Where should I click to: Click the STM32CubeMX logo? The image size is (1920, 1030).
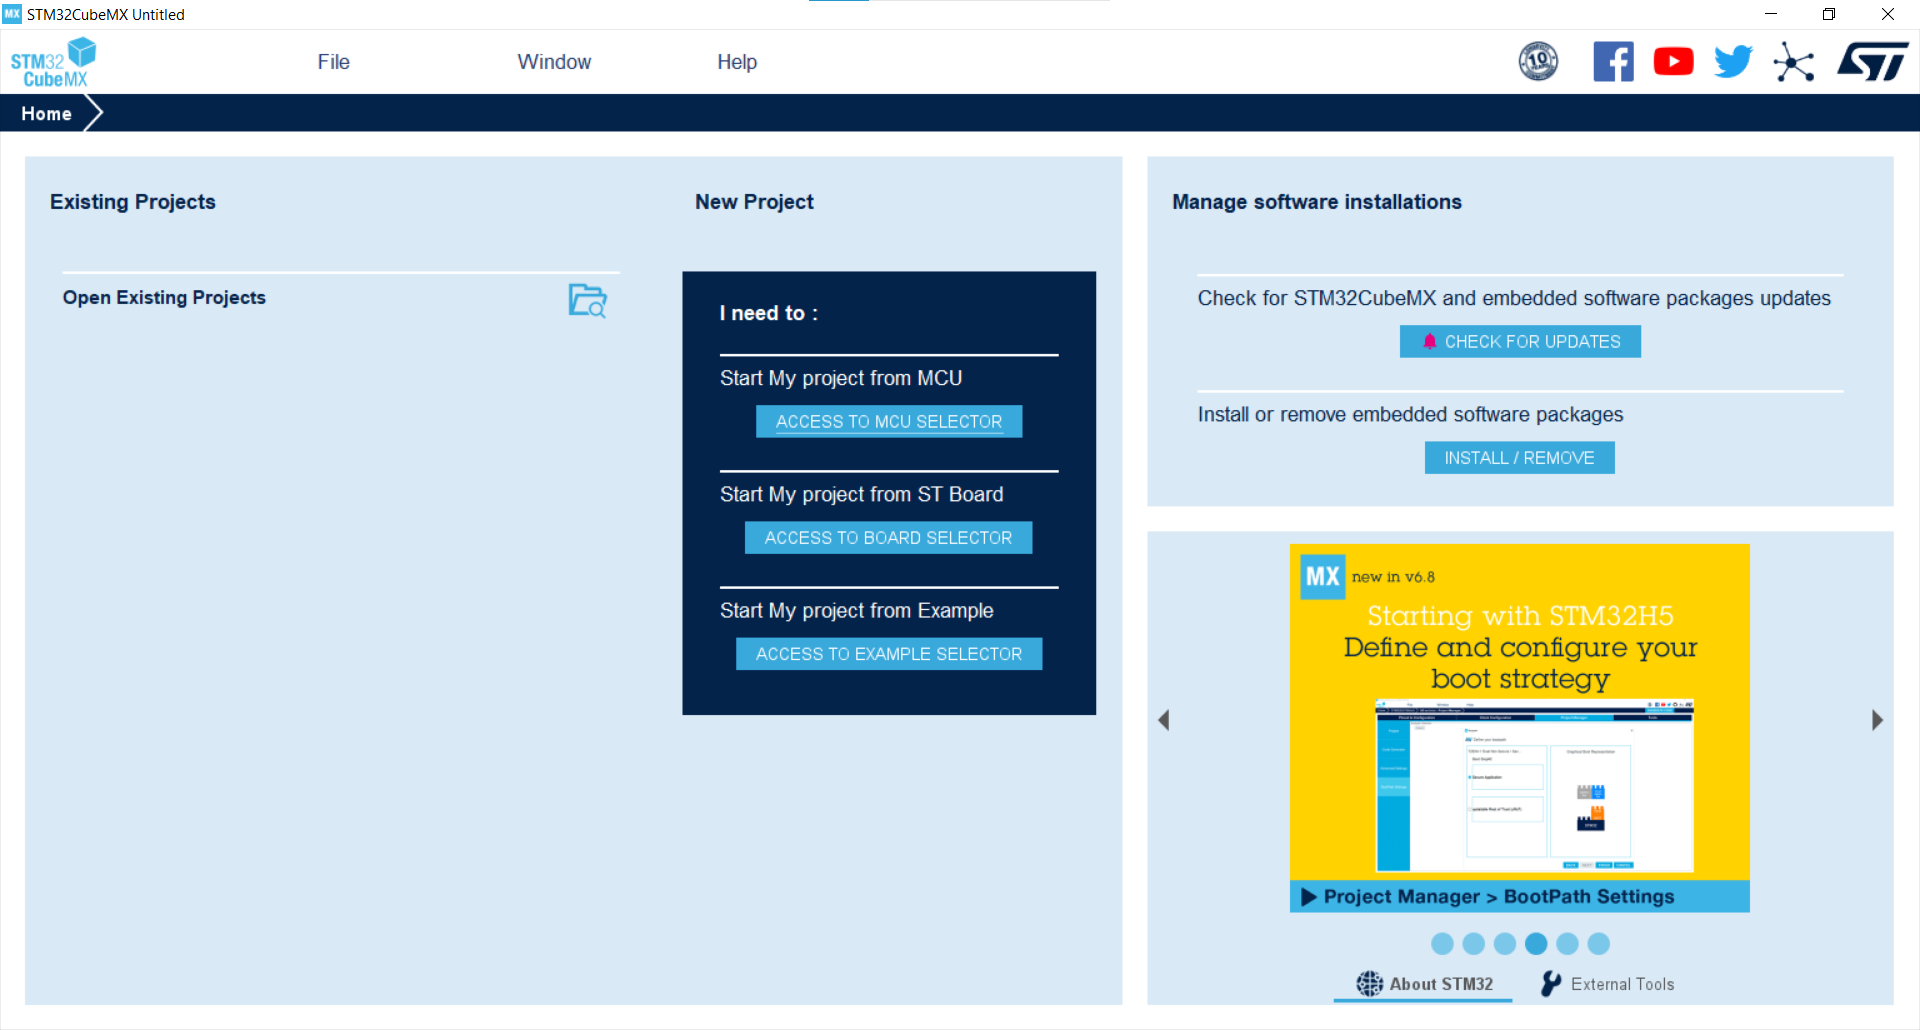(x=54, y=62)
